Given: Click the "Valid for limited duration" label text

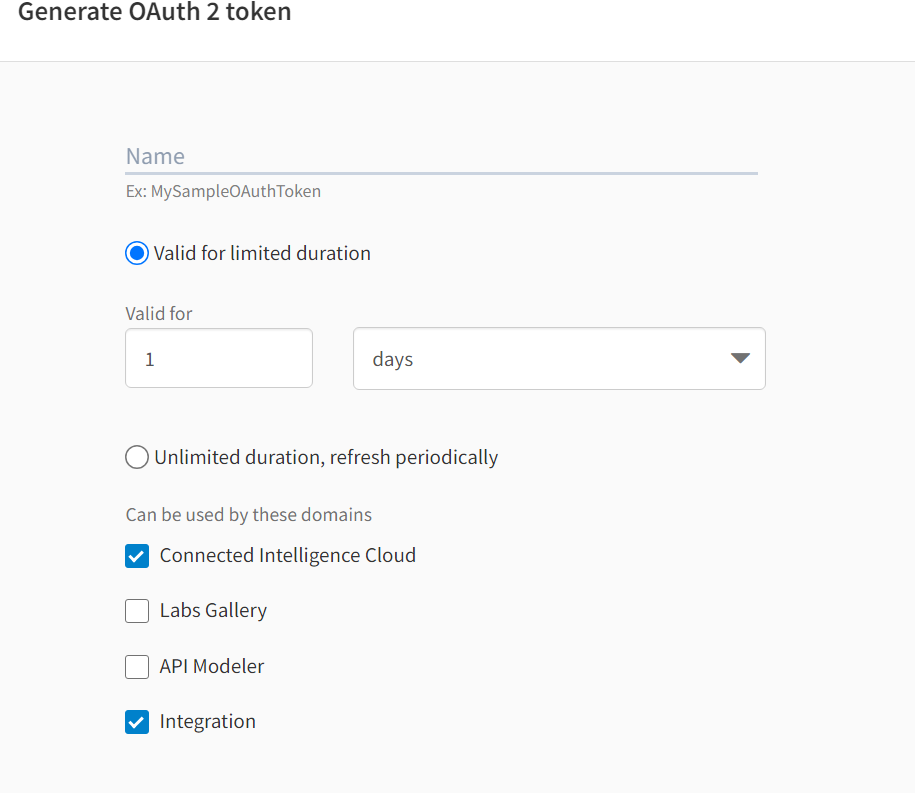Looking at the screenshot, I should tap(262, 253).
